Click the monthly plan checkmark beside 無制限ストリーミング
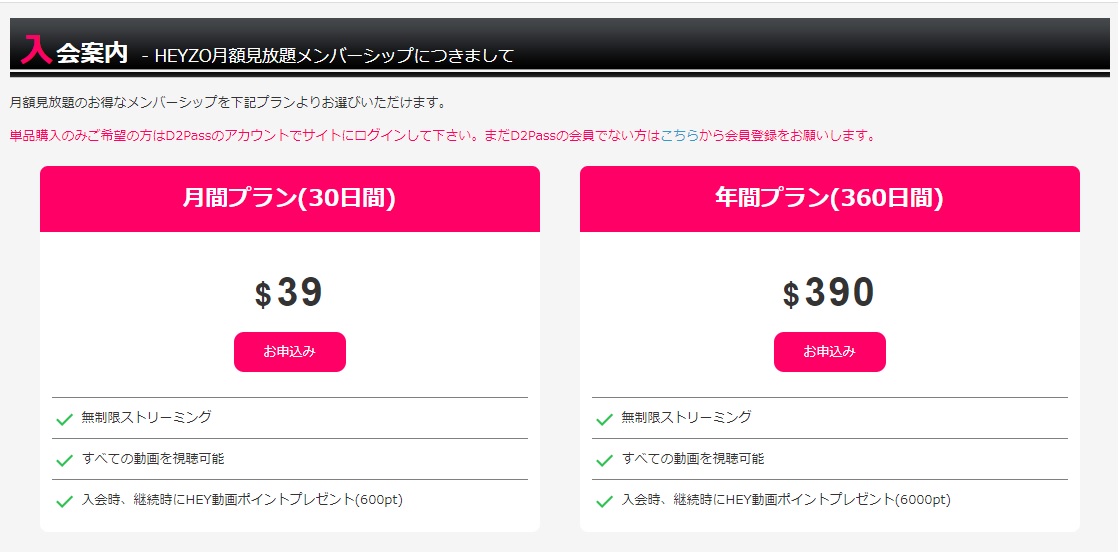The height and width of the screenshot is (552, 1119). click(x=64, y=419)
